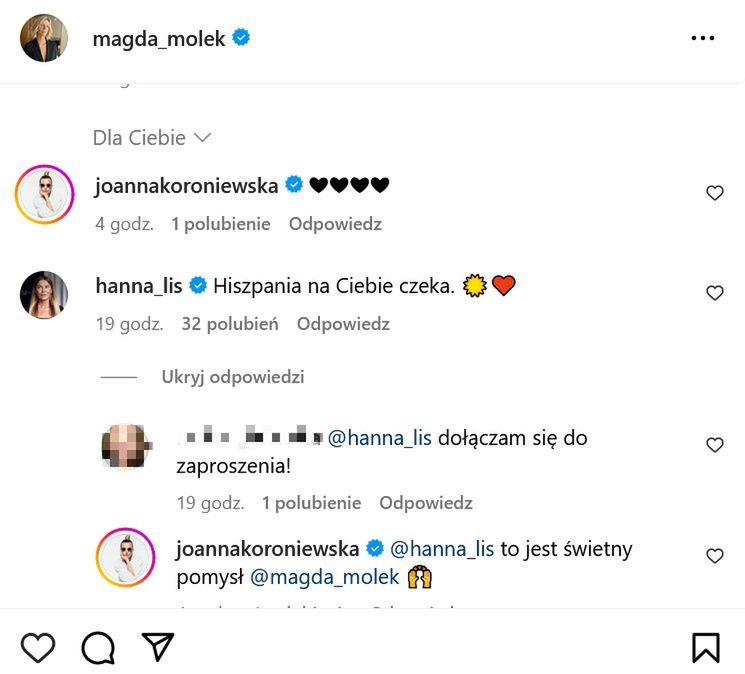Like joannakoroniewska's reply to hanna_lis

coord(714,556)
